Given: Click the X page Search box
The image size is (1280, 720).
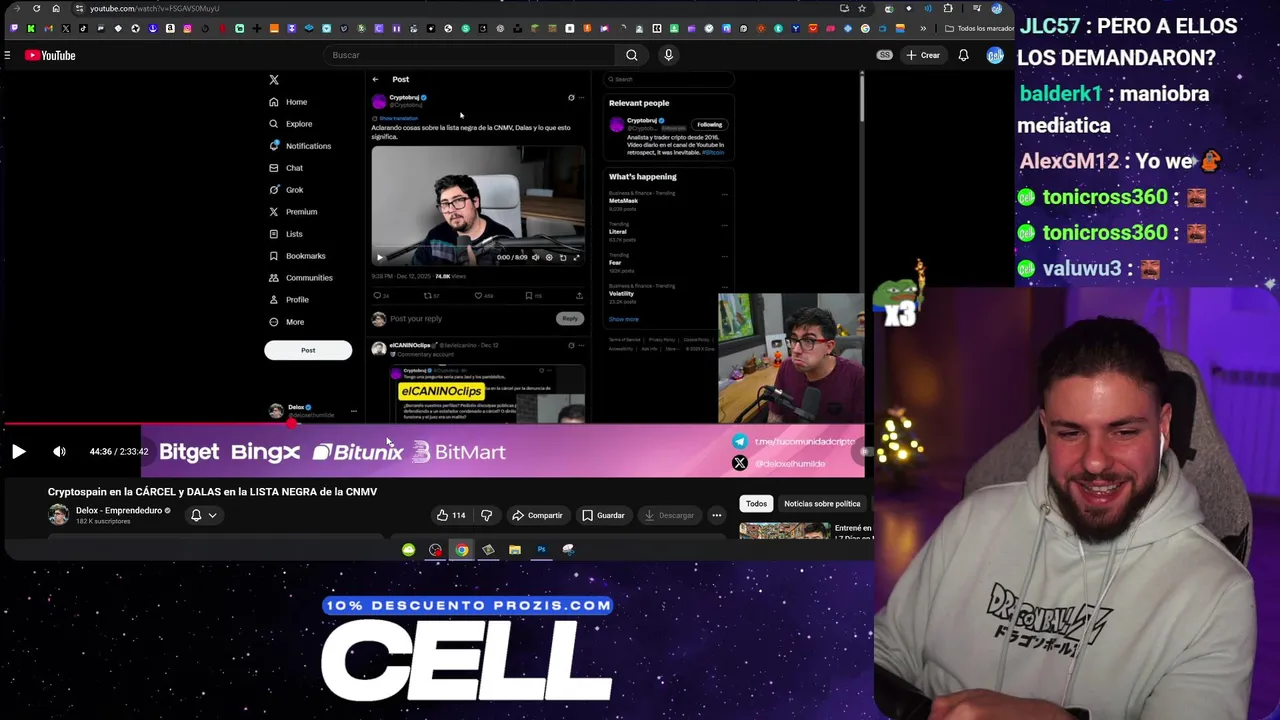Looking at the screenshot, I should click(668, 79).
